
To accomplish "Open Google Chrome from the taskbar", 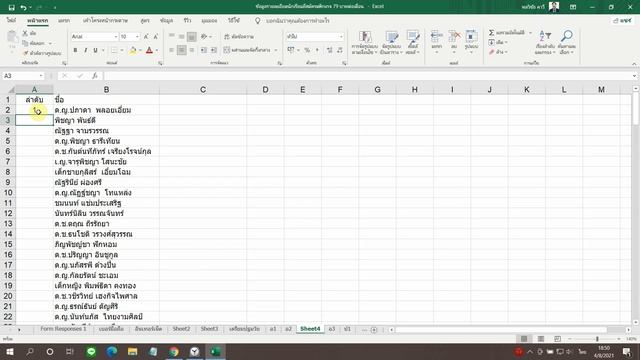I will tap(174, 351).
